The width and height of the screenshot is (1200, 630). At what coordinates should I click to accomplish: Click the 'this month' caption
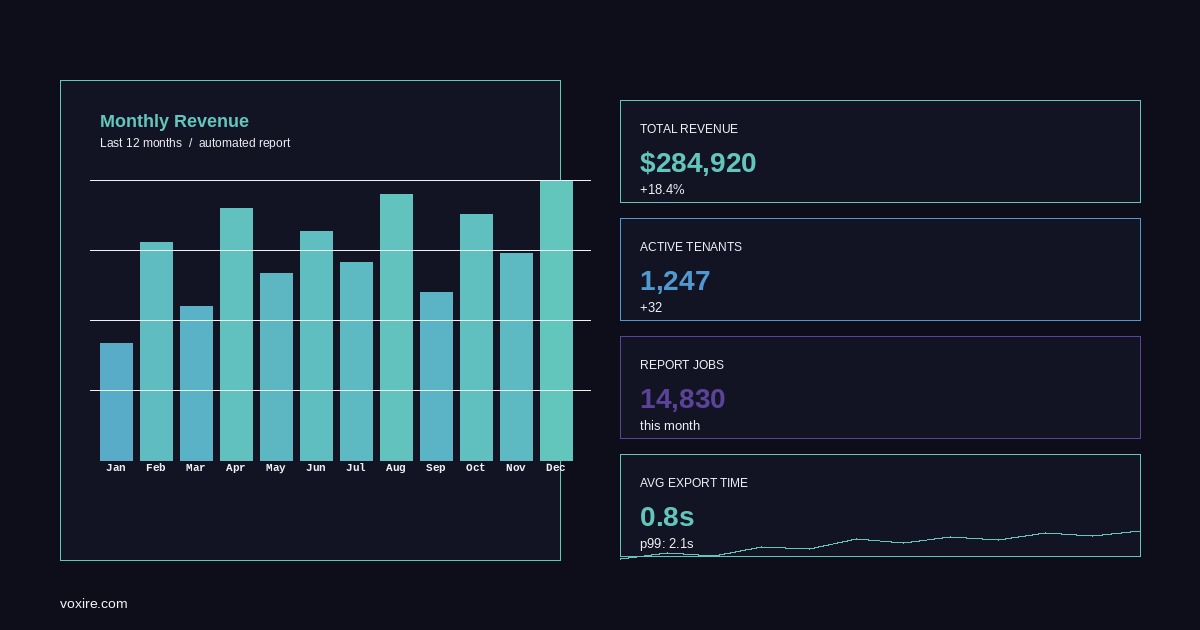(x=670, y=425)
